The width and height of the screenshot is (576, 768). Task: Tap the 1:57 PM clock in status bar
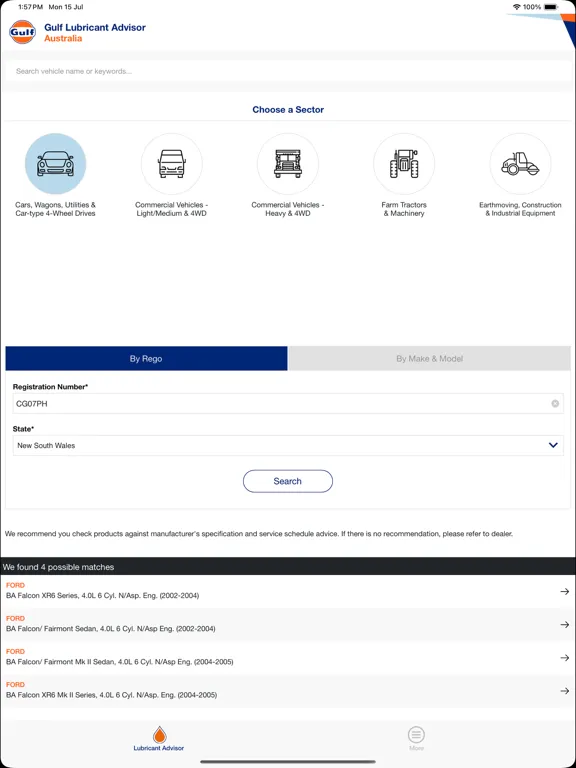point(30,7)
